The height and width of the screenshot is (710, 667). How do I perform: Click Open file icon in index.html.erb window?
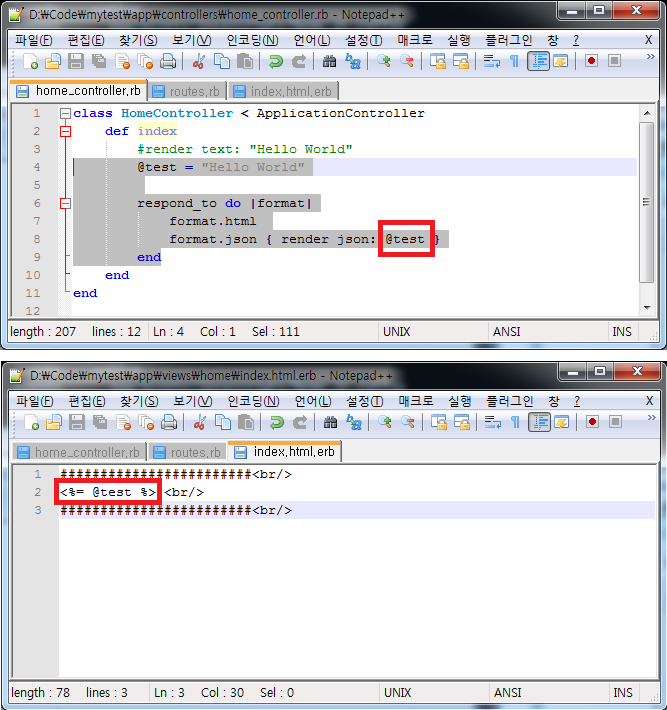pyautogui.click(x=54, y=422)
